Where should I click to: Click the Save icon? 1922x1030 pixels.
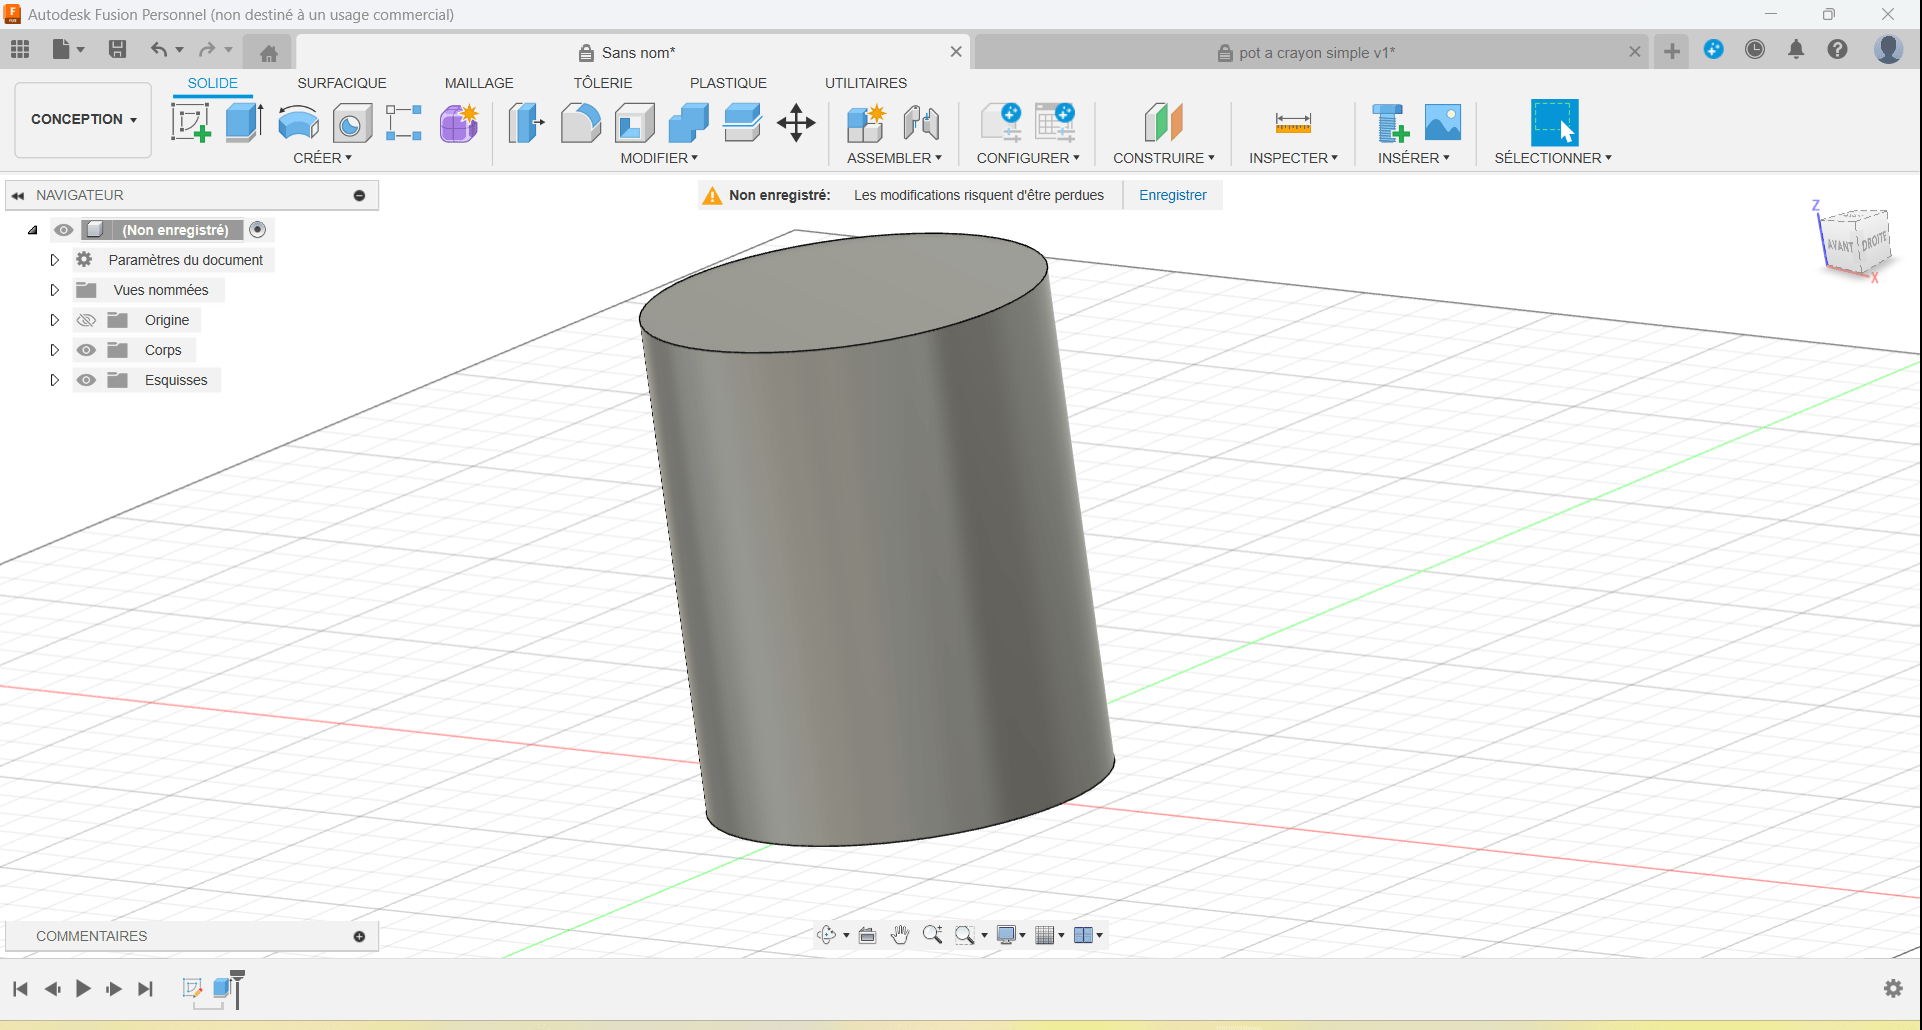118,49
